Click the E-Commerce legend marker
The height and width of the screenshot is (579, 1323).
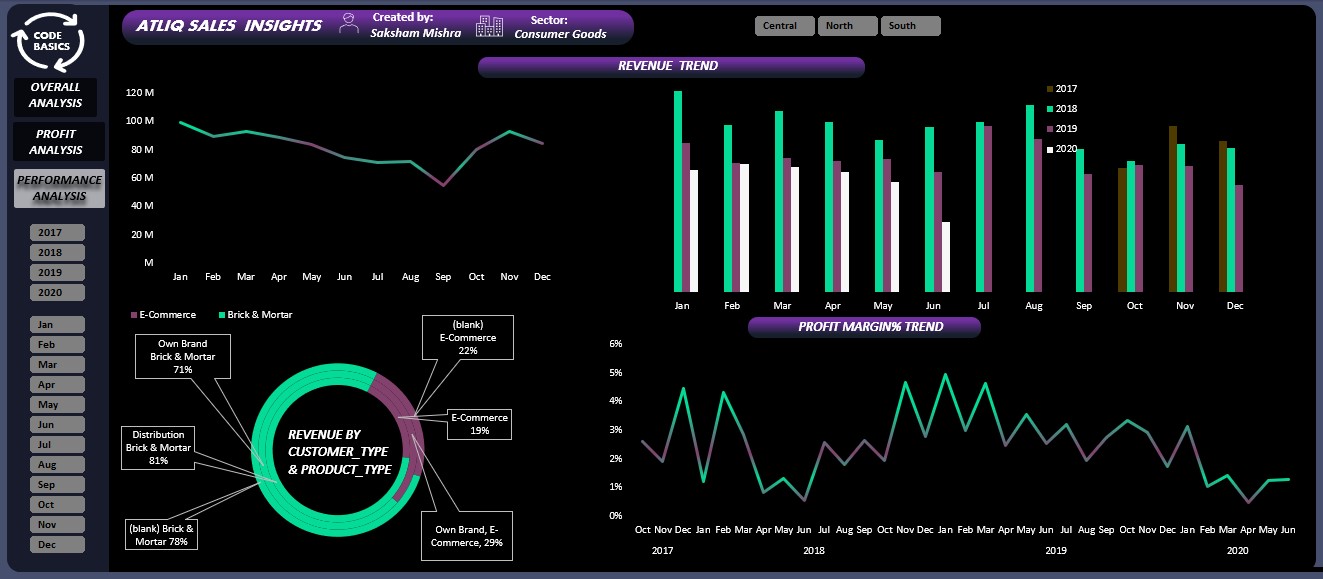pos(133,315)
